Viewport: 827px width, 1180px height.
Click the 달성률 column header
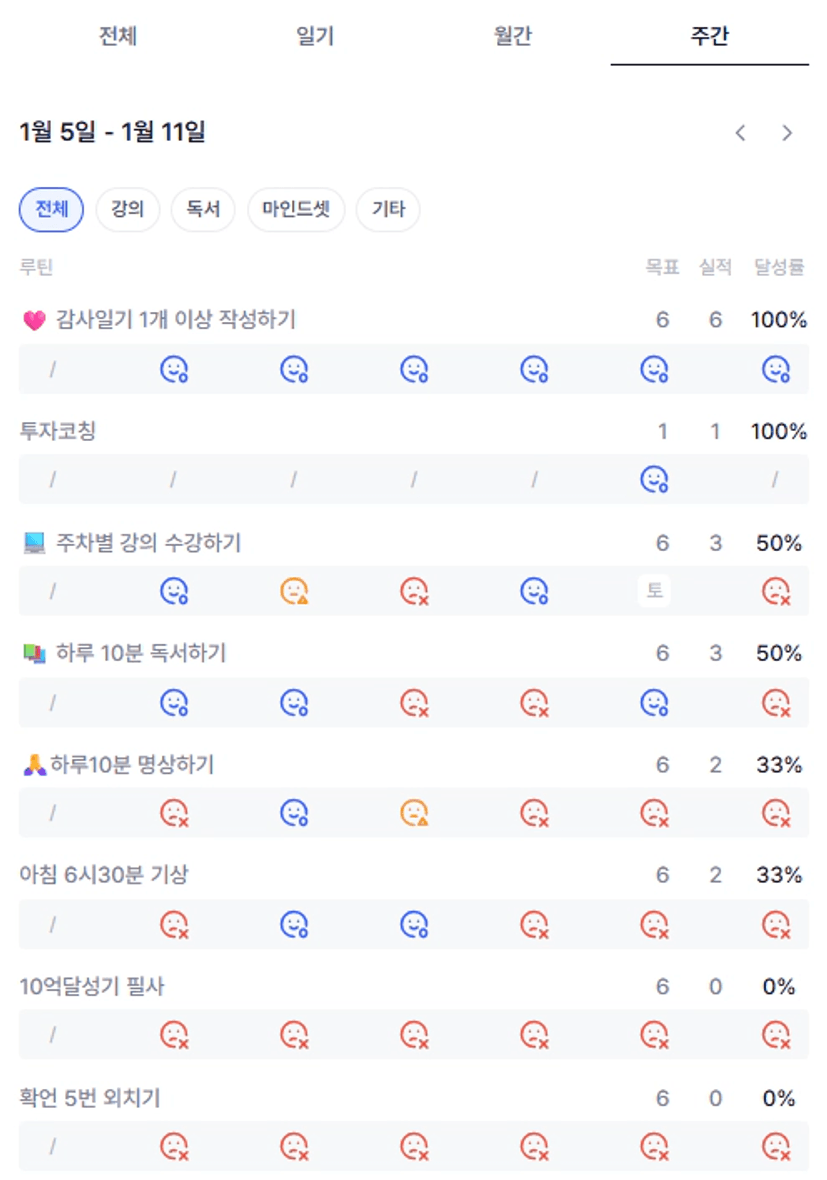tap(780, 267)
